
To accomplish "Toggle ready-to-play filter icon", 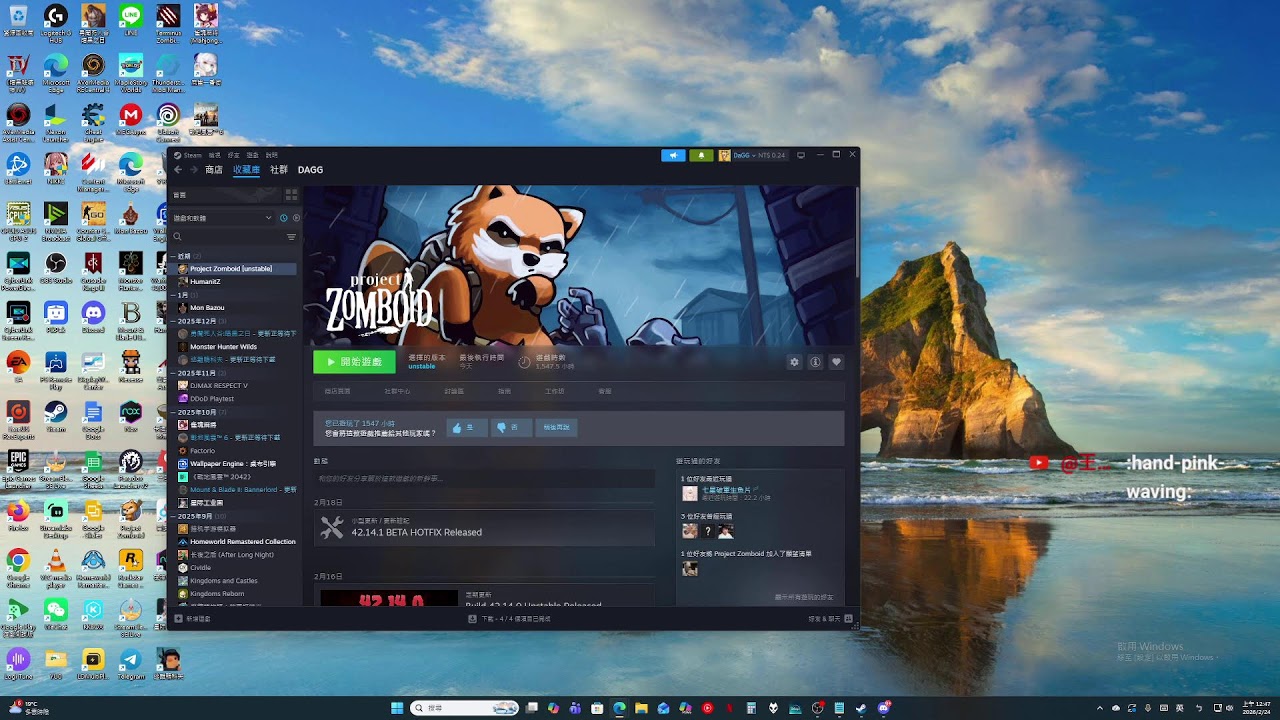I will point(296,217).
